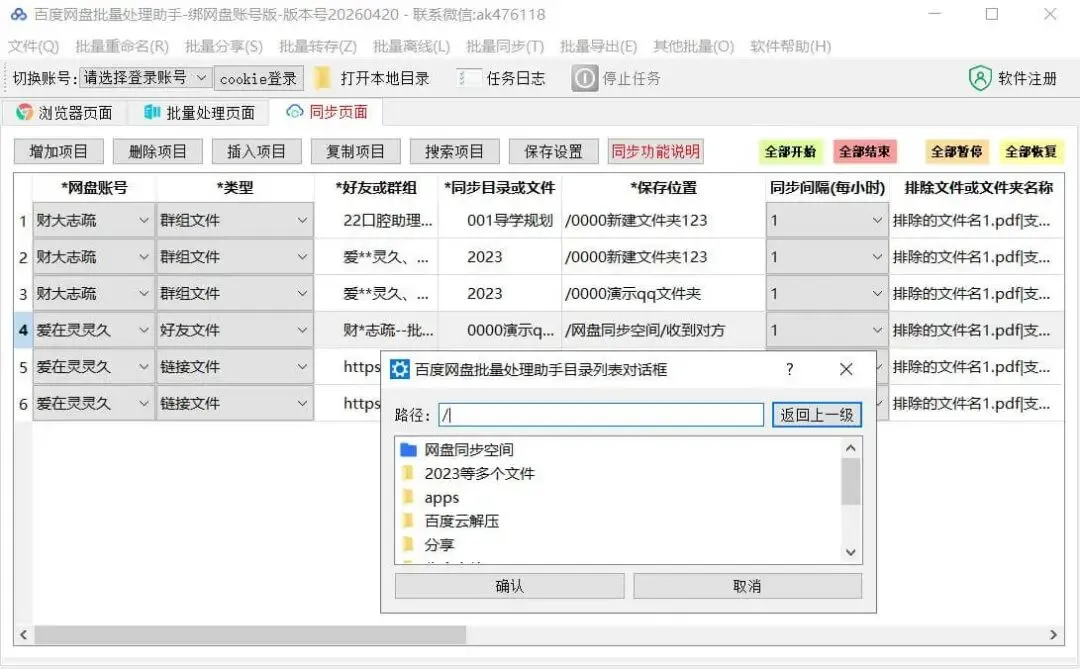This screenshot has width=1080, height=669.
Task: Click the 全部暂停 button
Action: click(x=956, y=152)
